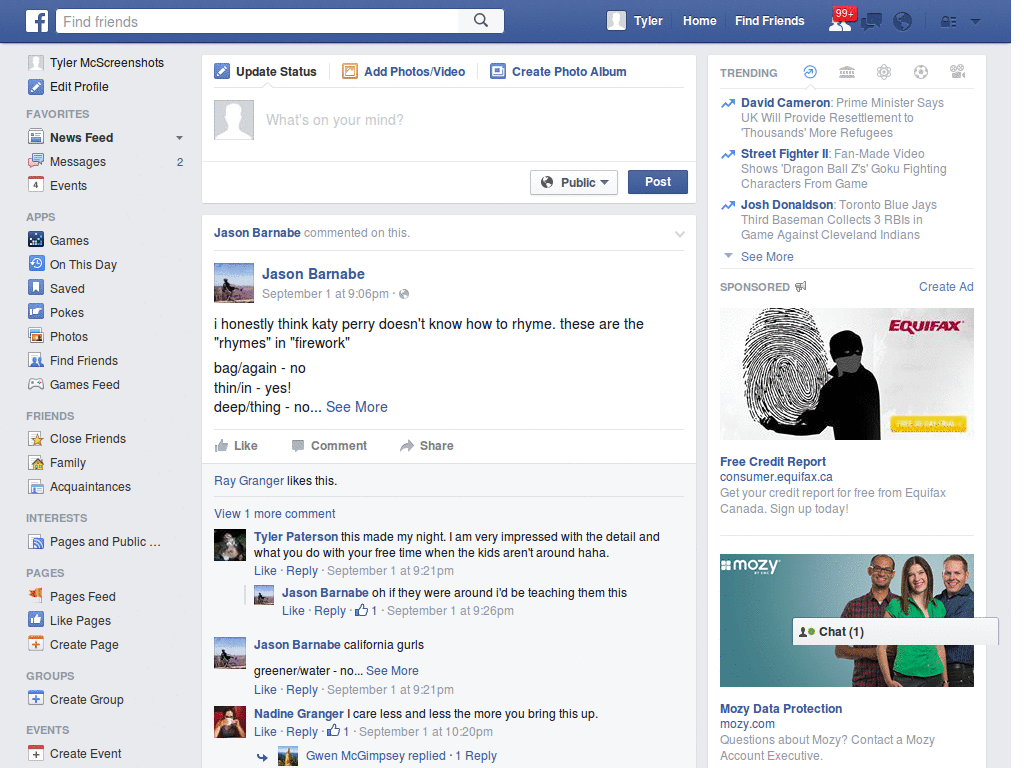Image resolution: width=1024 pixels, height=768 pixels.
Task: Open Pages Feed in sidebar
Action: 72,596
